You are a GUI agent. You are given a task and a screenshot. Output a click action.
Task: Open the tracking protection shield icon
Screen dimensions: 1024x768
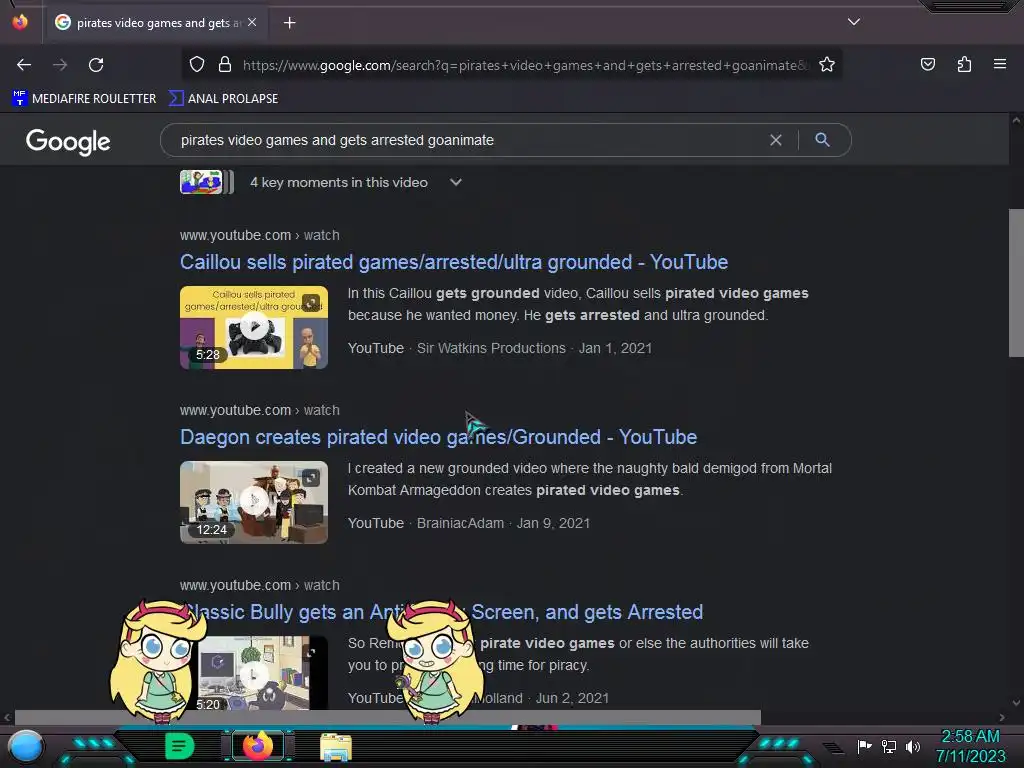coord(197,65)
